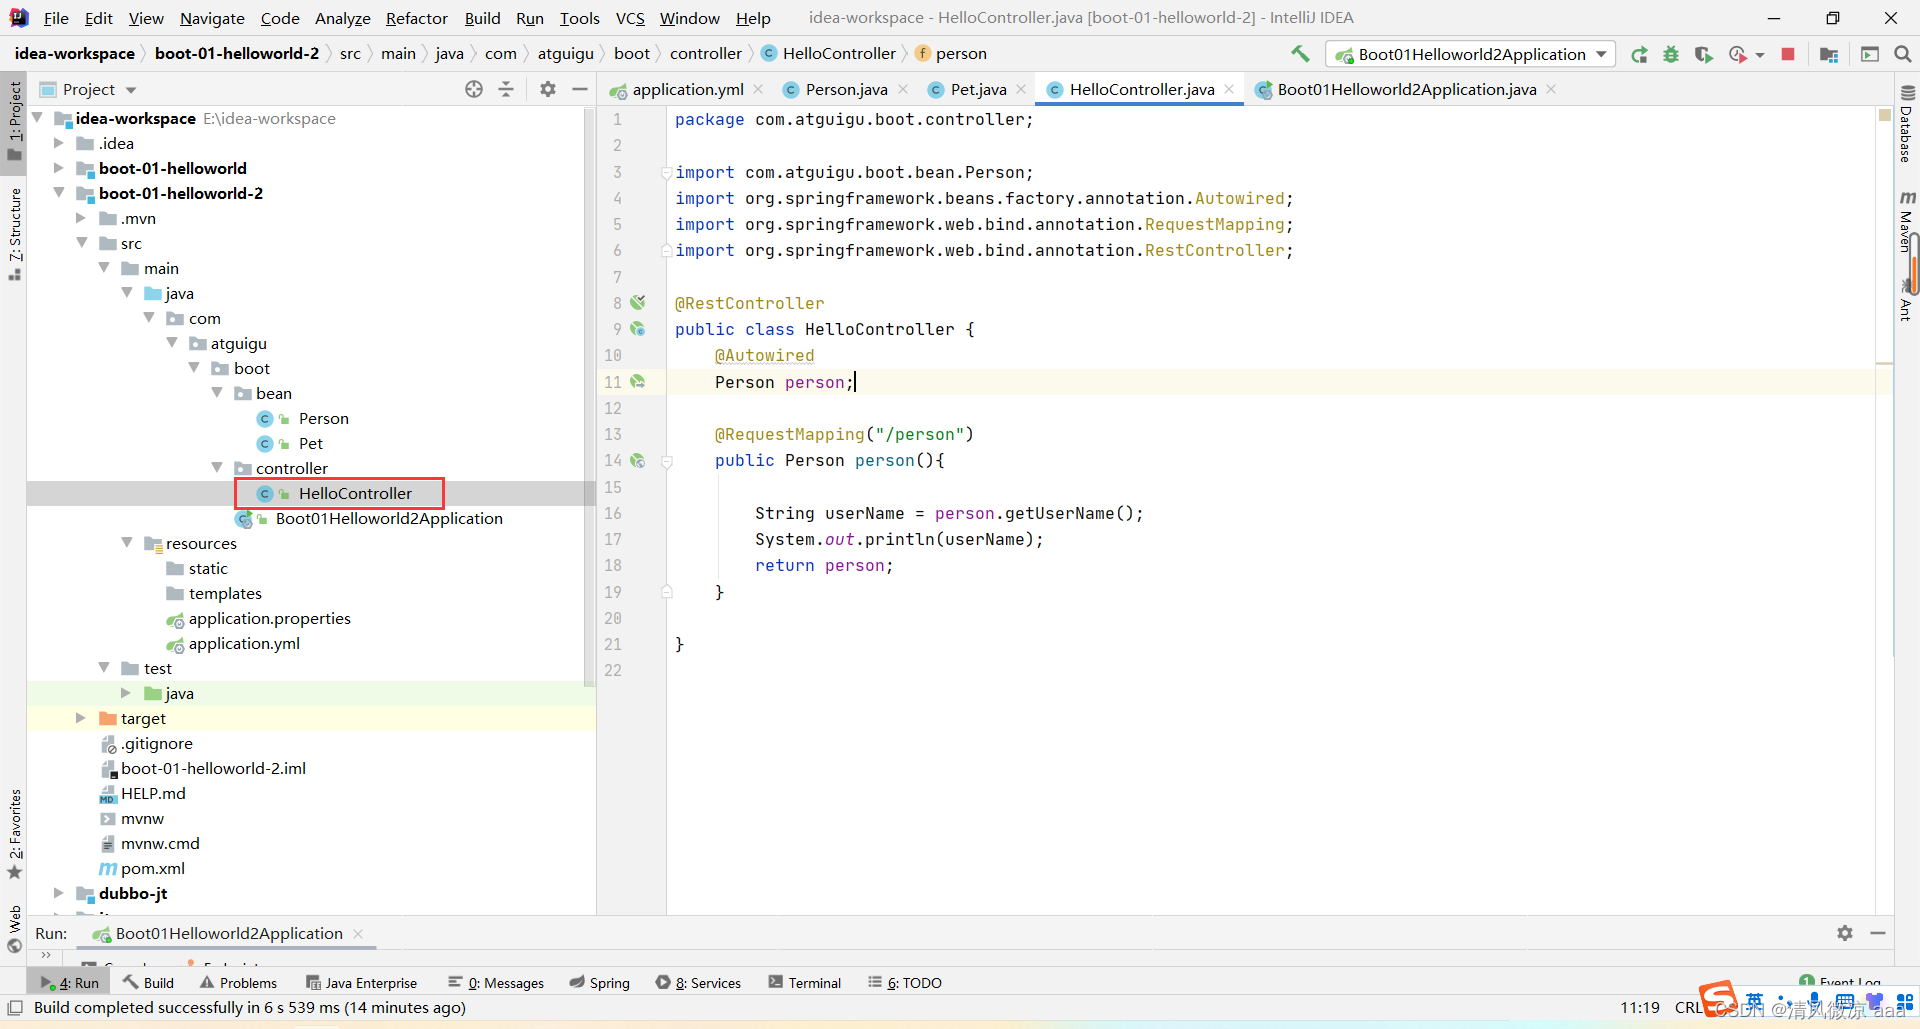Click gutter icon on line 9
Screen dimensions: 1920x1029
click(638, 329)
